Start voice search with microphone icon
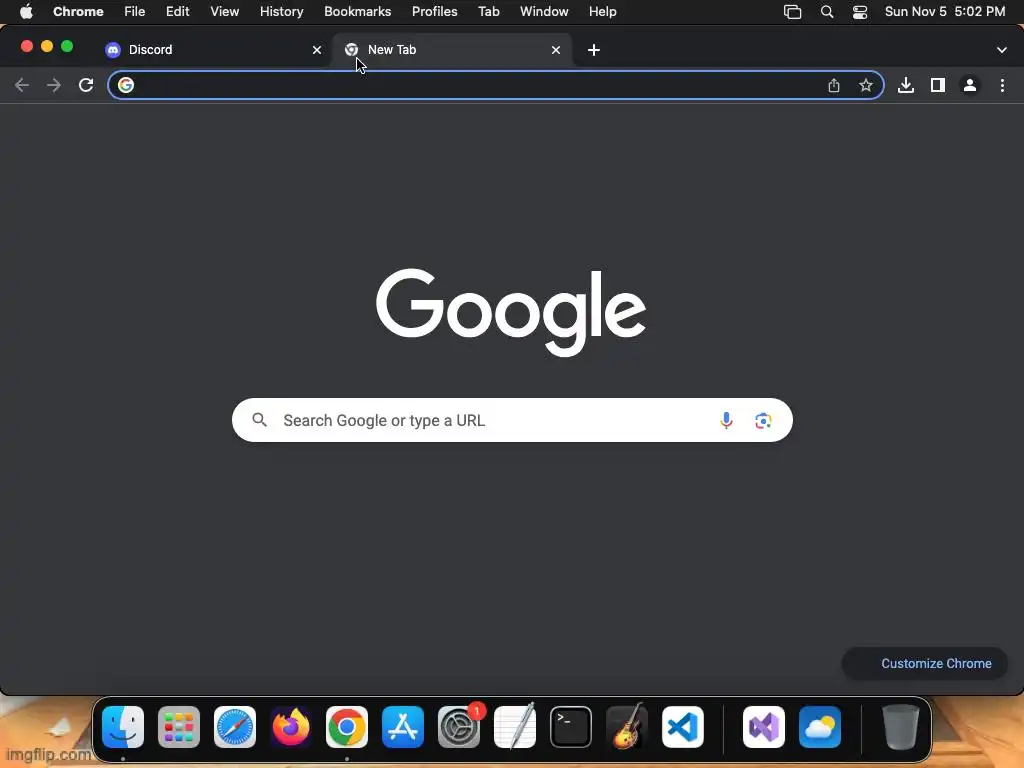This screenshot has width=1024, height=768. pyautogui.click(x=726, y=420)
